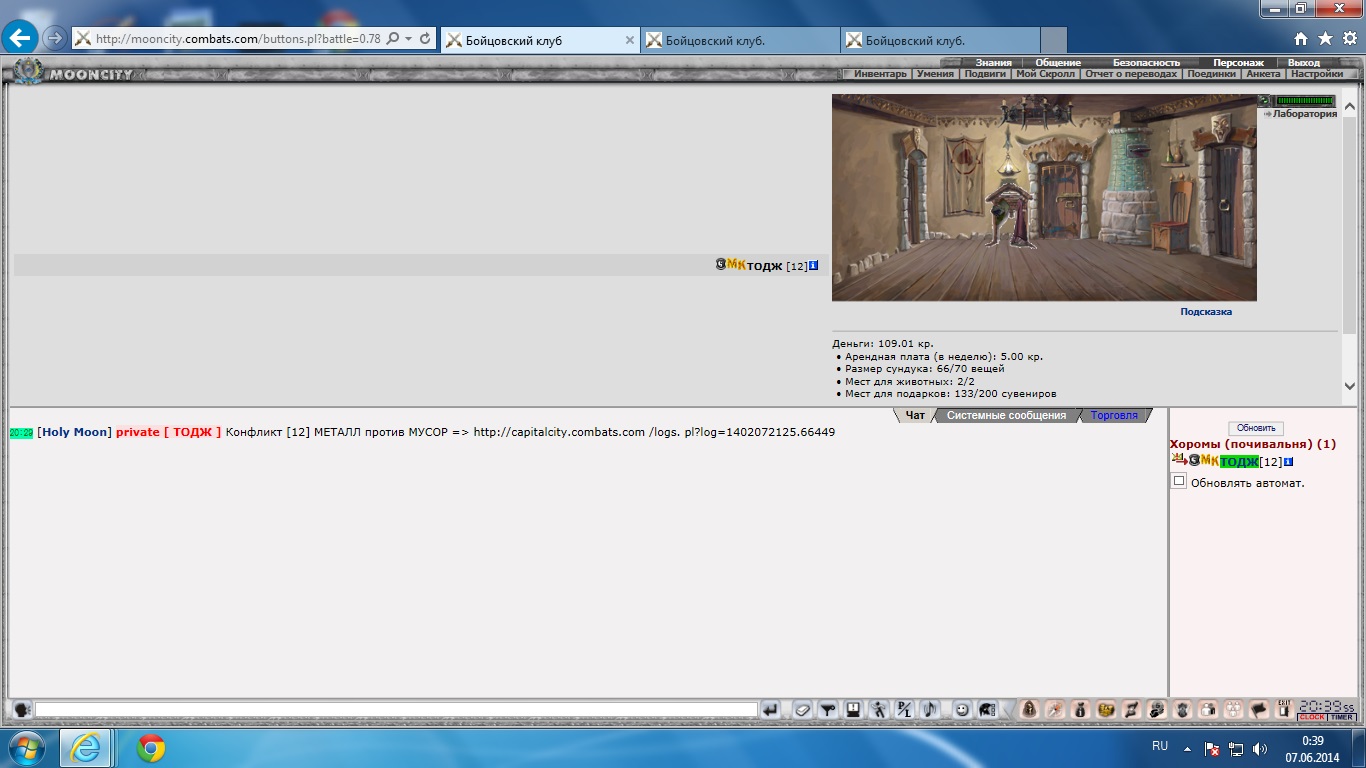Viewport: 1366px width, 768px height.
Task: Switch the CLOCK mode under the timer
Action: (1312, 717)
